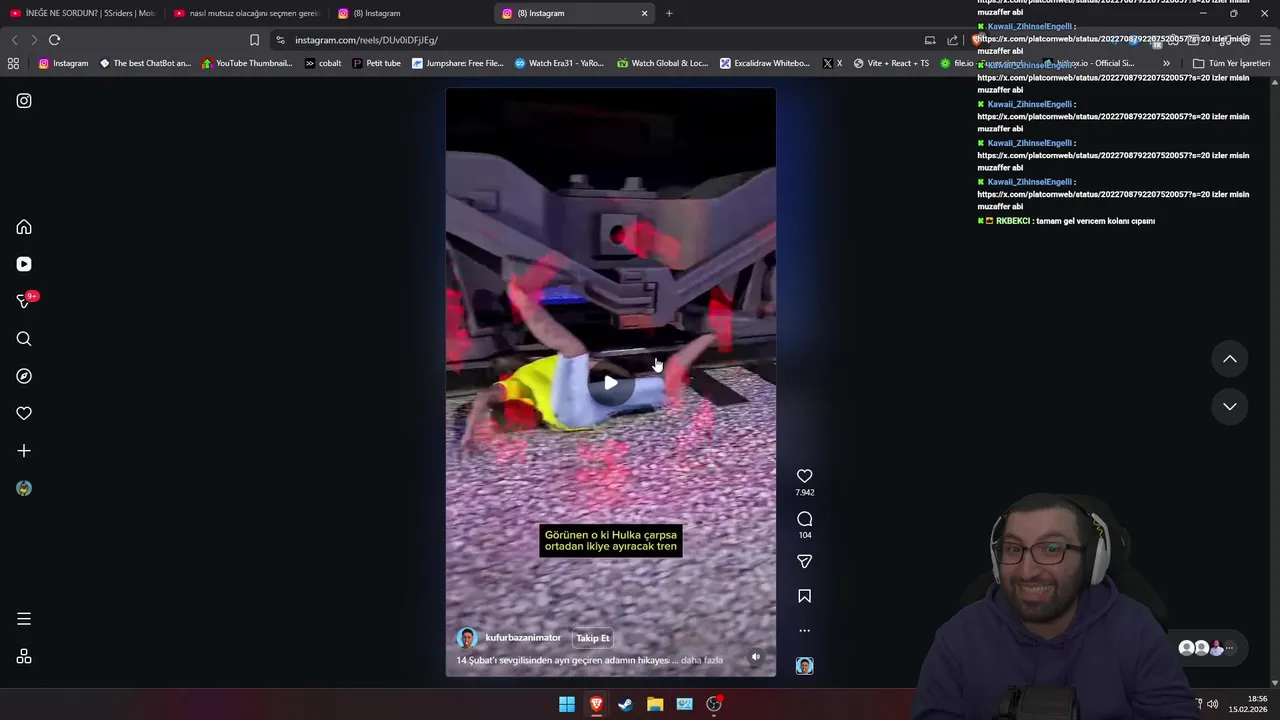This screenshot has height=720, width=1280.
Task: Expand hidden bookmarks with double chevron
Action: pyautogui.click(x=1166, y=63)
